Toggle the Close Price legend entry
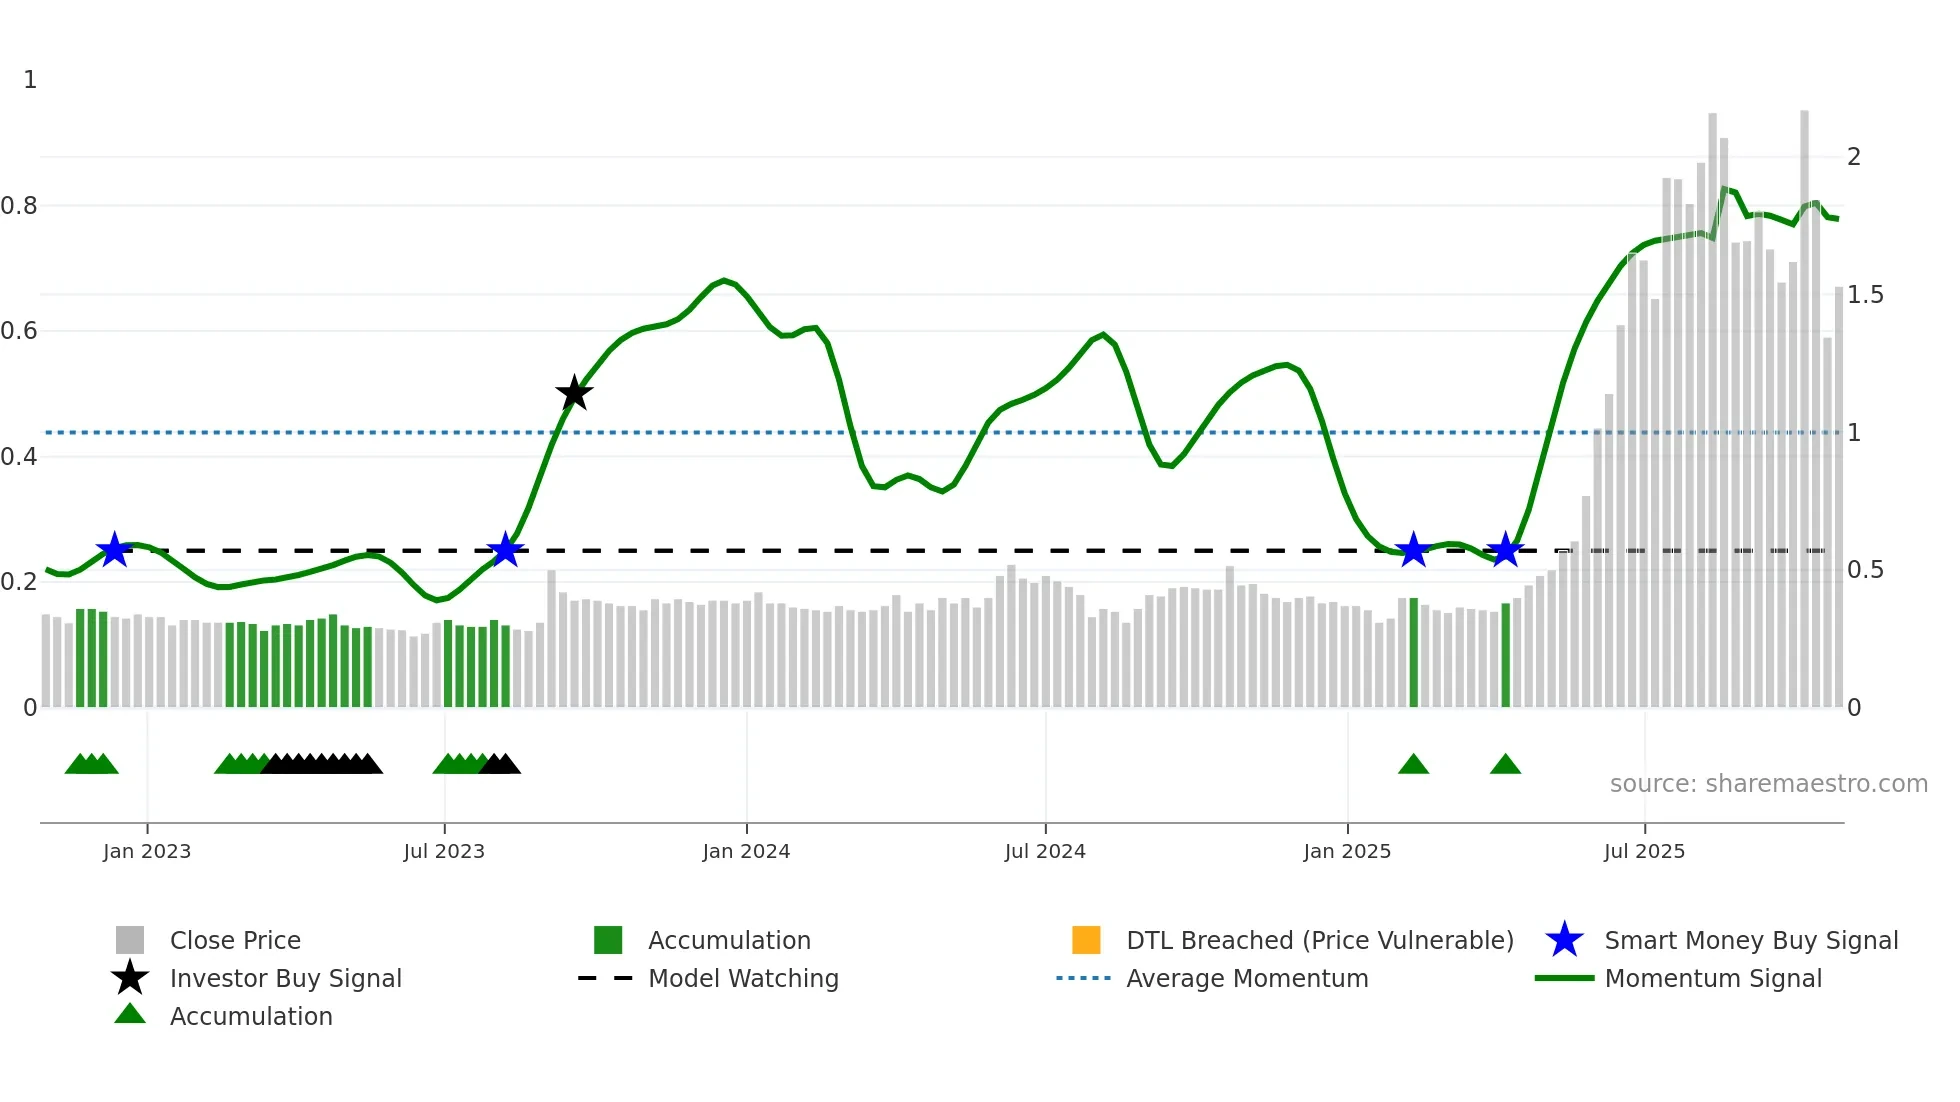Viewport: 1960px width, 1102px height. [x=235, y=940]
